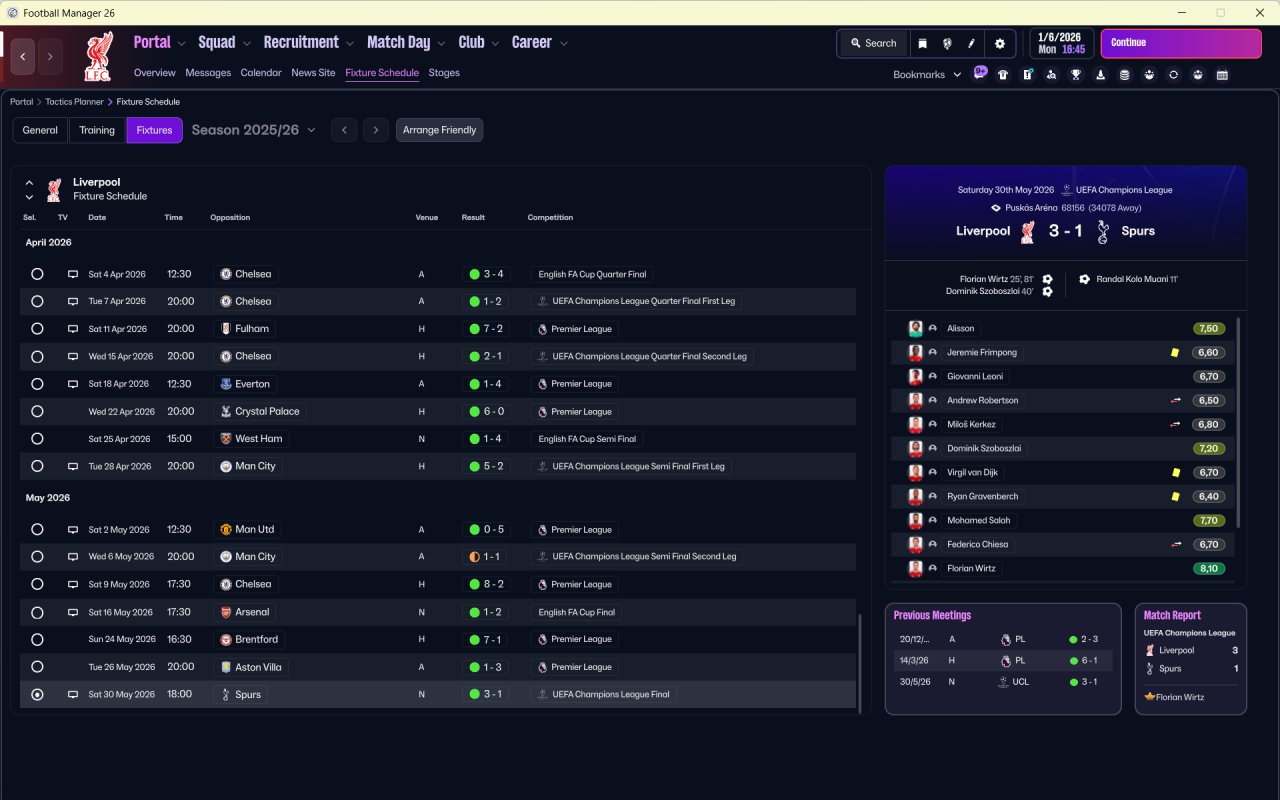Open the Recruitment menu dropdown arrow
This screenshot has width=1280, height=800.
[x=350, y=44]
